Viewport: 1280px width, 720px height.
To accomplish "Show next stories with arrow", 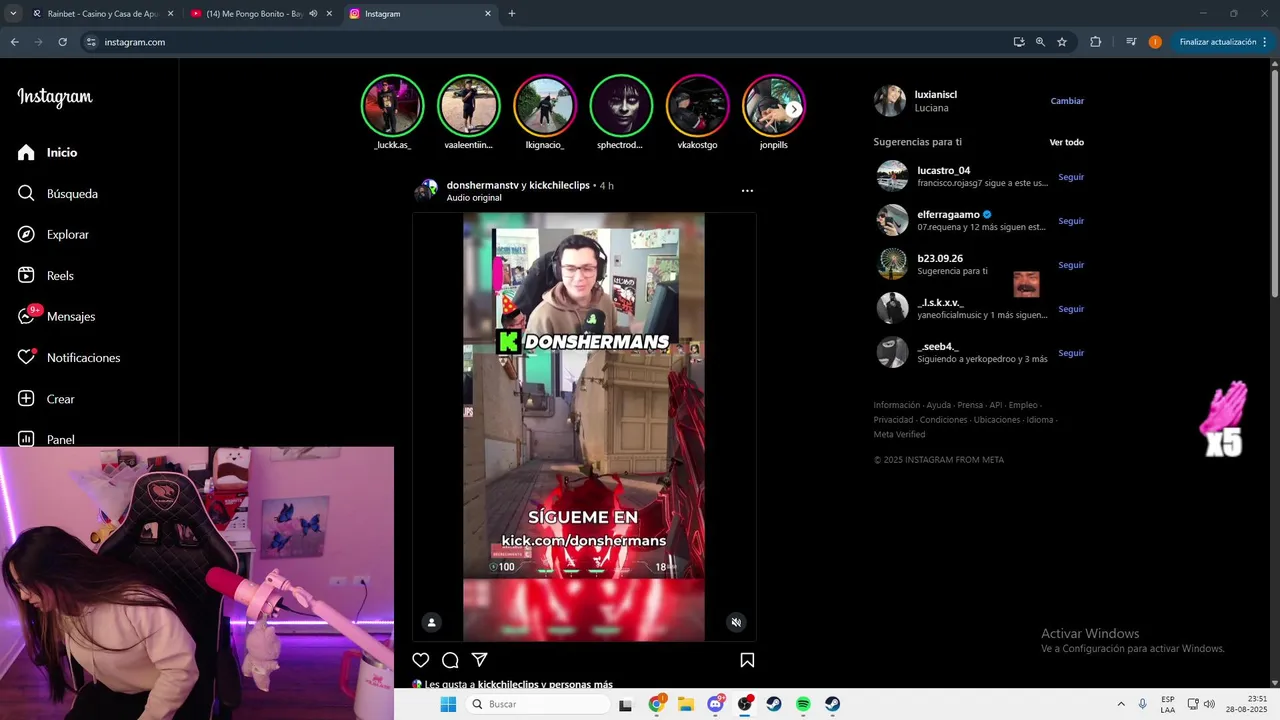I will (x=794, y=109).
